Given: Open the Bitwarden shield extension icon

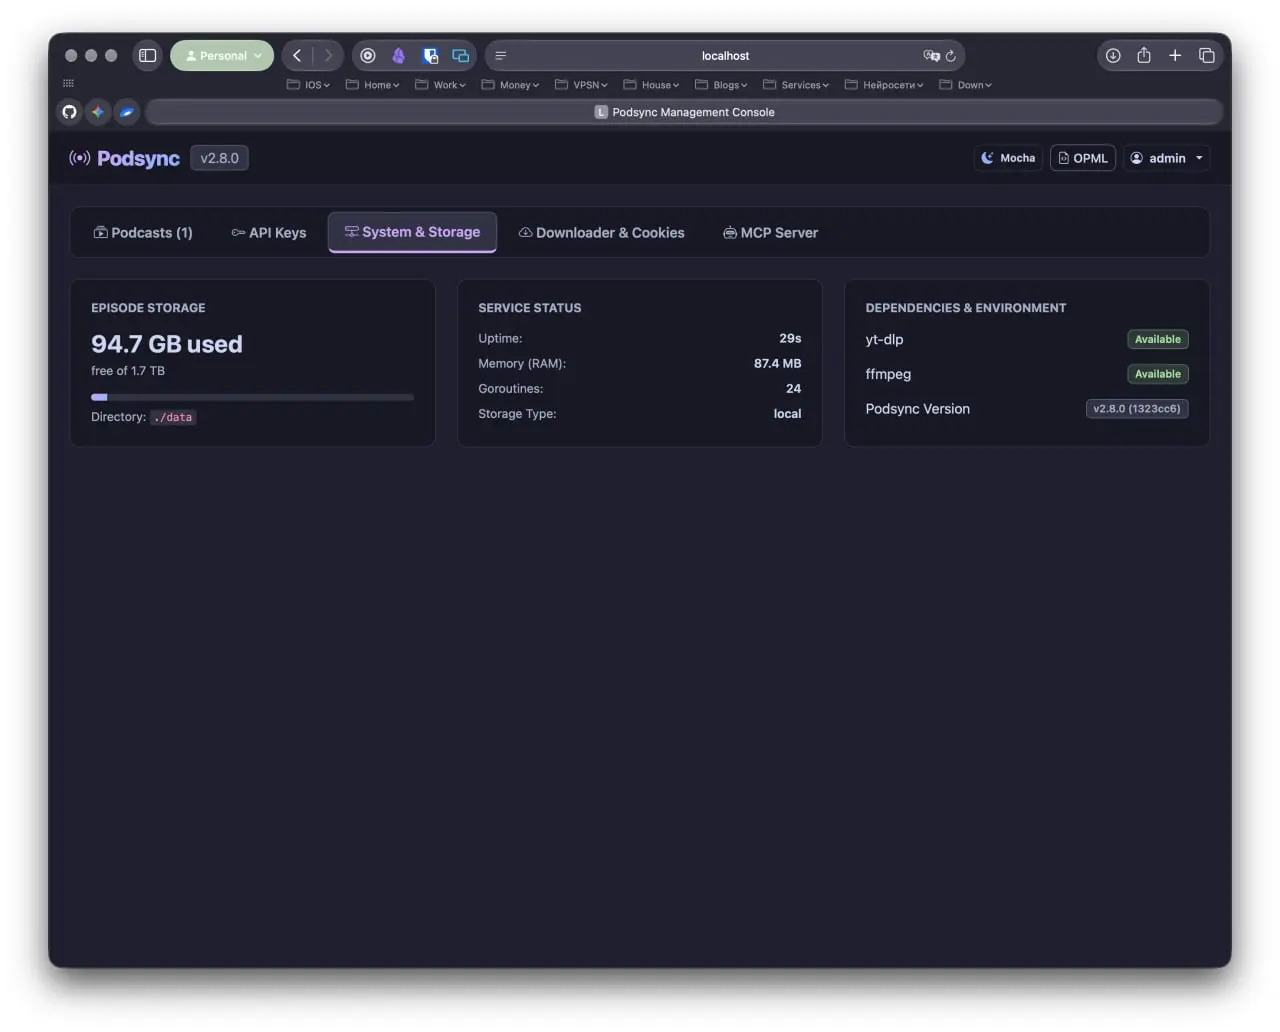Looking at the screenshot, I should click(430, 56).
